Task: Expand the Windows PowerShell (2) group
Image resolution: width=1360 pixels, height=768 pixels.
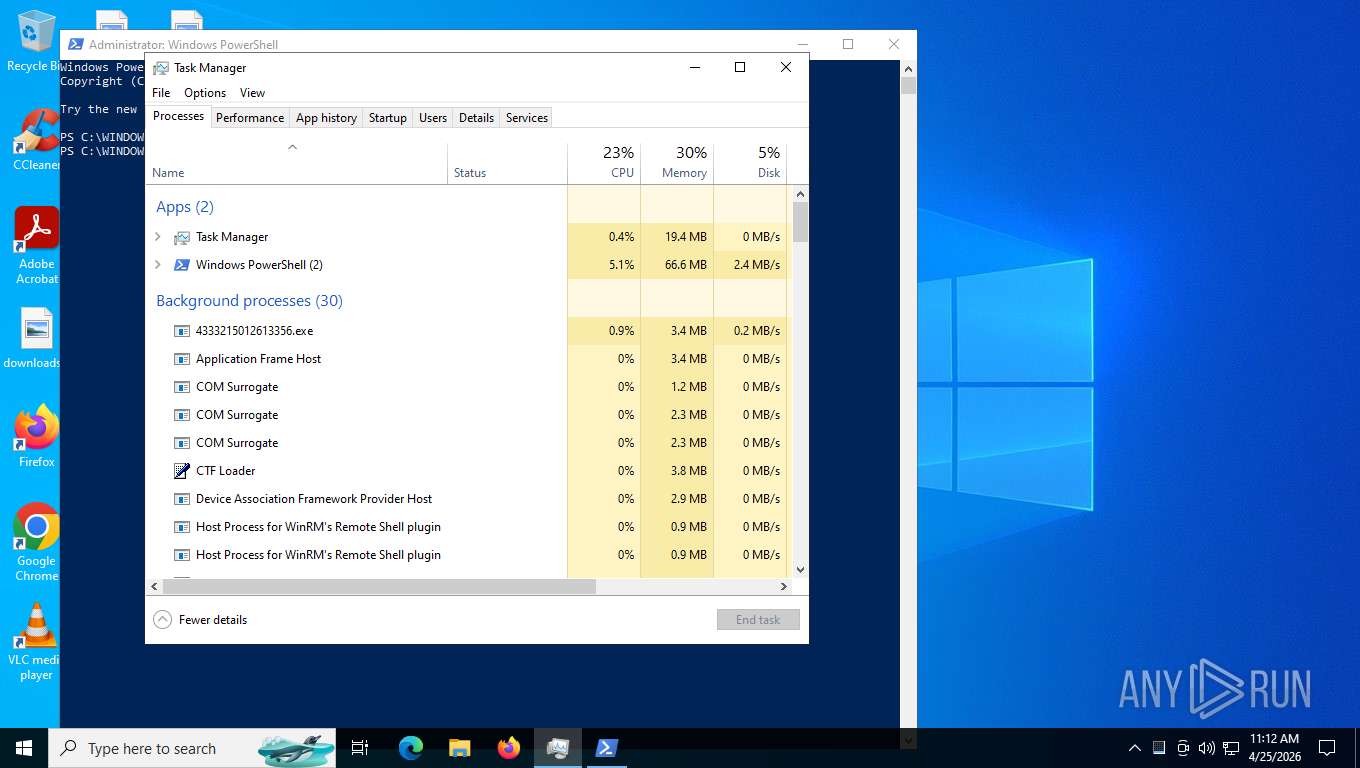Action: point(158,265)
